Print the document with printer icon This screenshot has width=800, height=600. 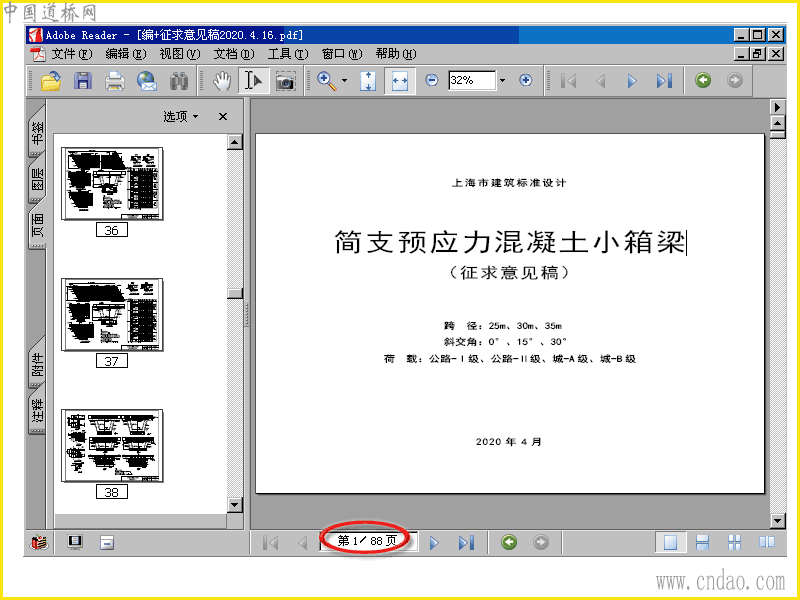pyautogui.click(x=115, y=81)
